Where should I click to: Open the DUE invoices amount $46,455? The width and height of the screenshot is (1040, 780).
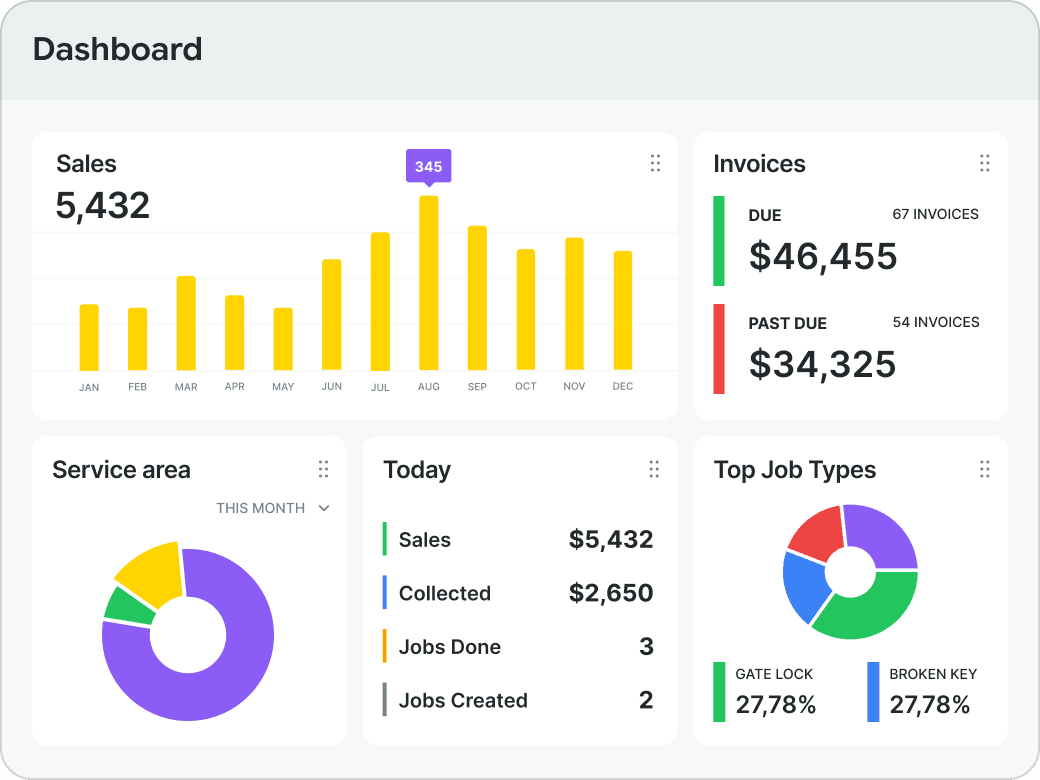[823, 257]
